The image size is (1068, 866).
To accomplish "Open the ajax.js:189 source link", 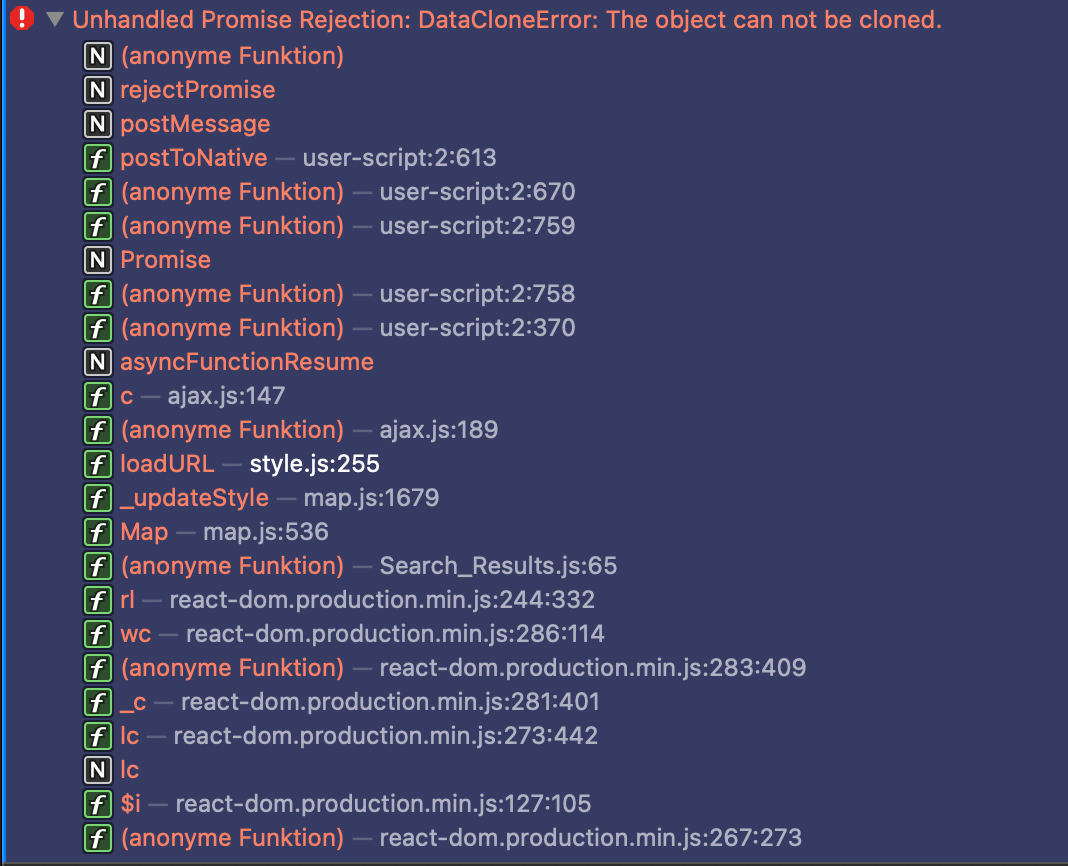I will pyautogui.click(x=439, y=430).
